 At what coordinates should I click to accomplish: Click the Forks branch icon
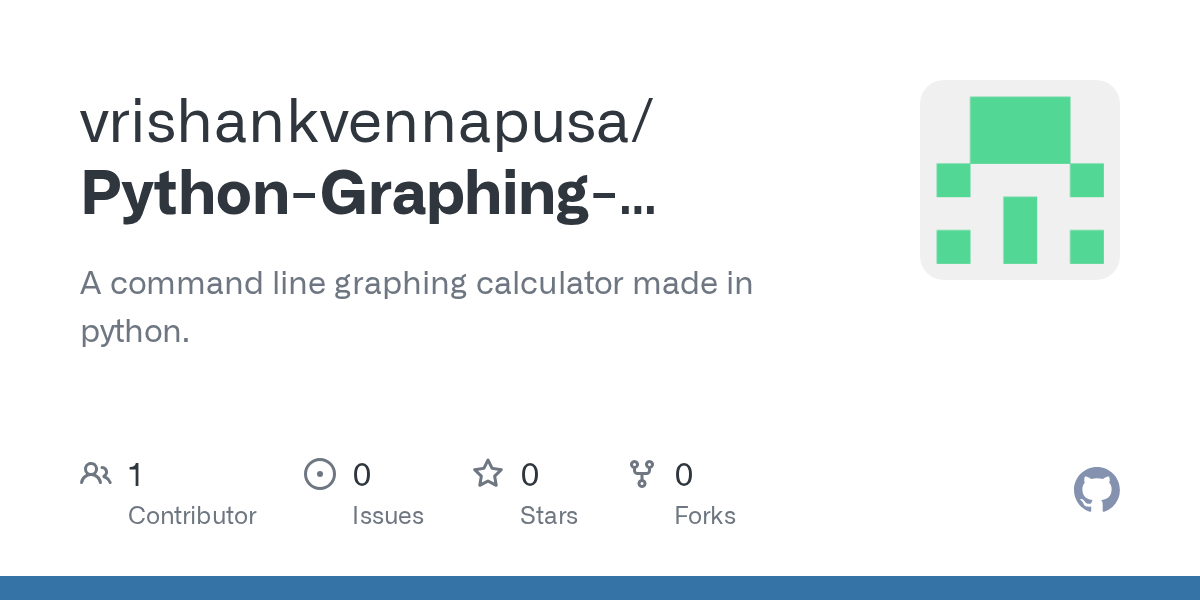tap(641, 474)
